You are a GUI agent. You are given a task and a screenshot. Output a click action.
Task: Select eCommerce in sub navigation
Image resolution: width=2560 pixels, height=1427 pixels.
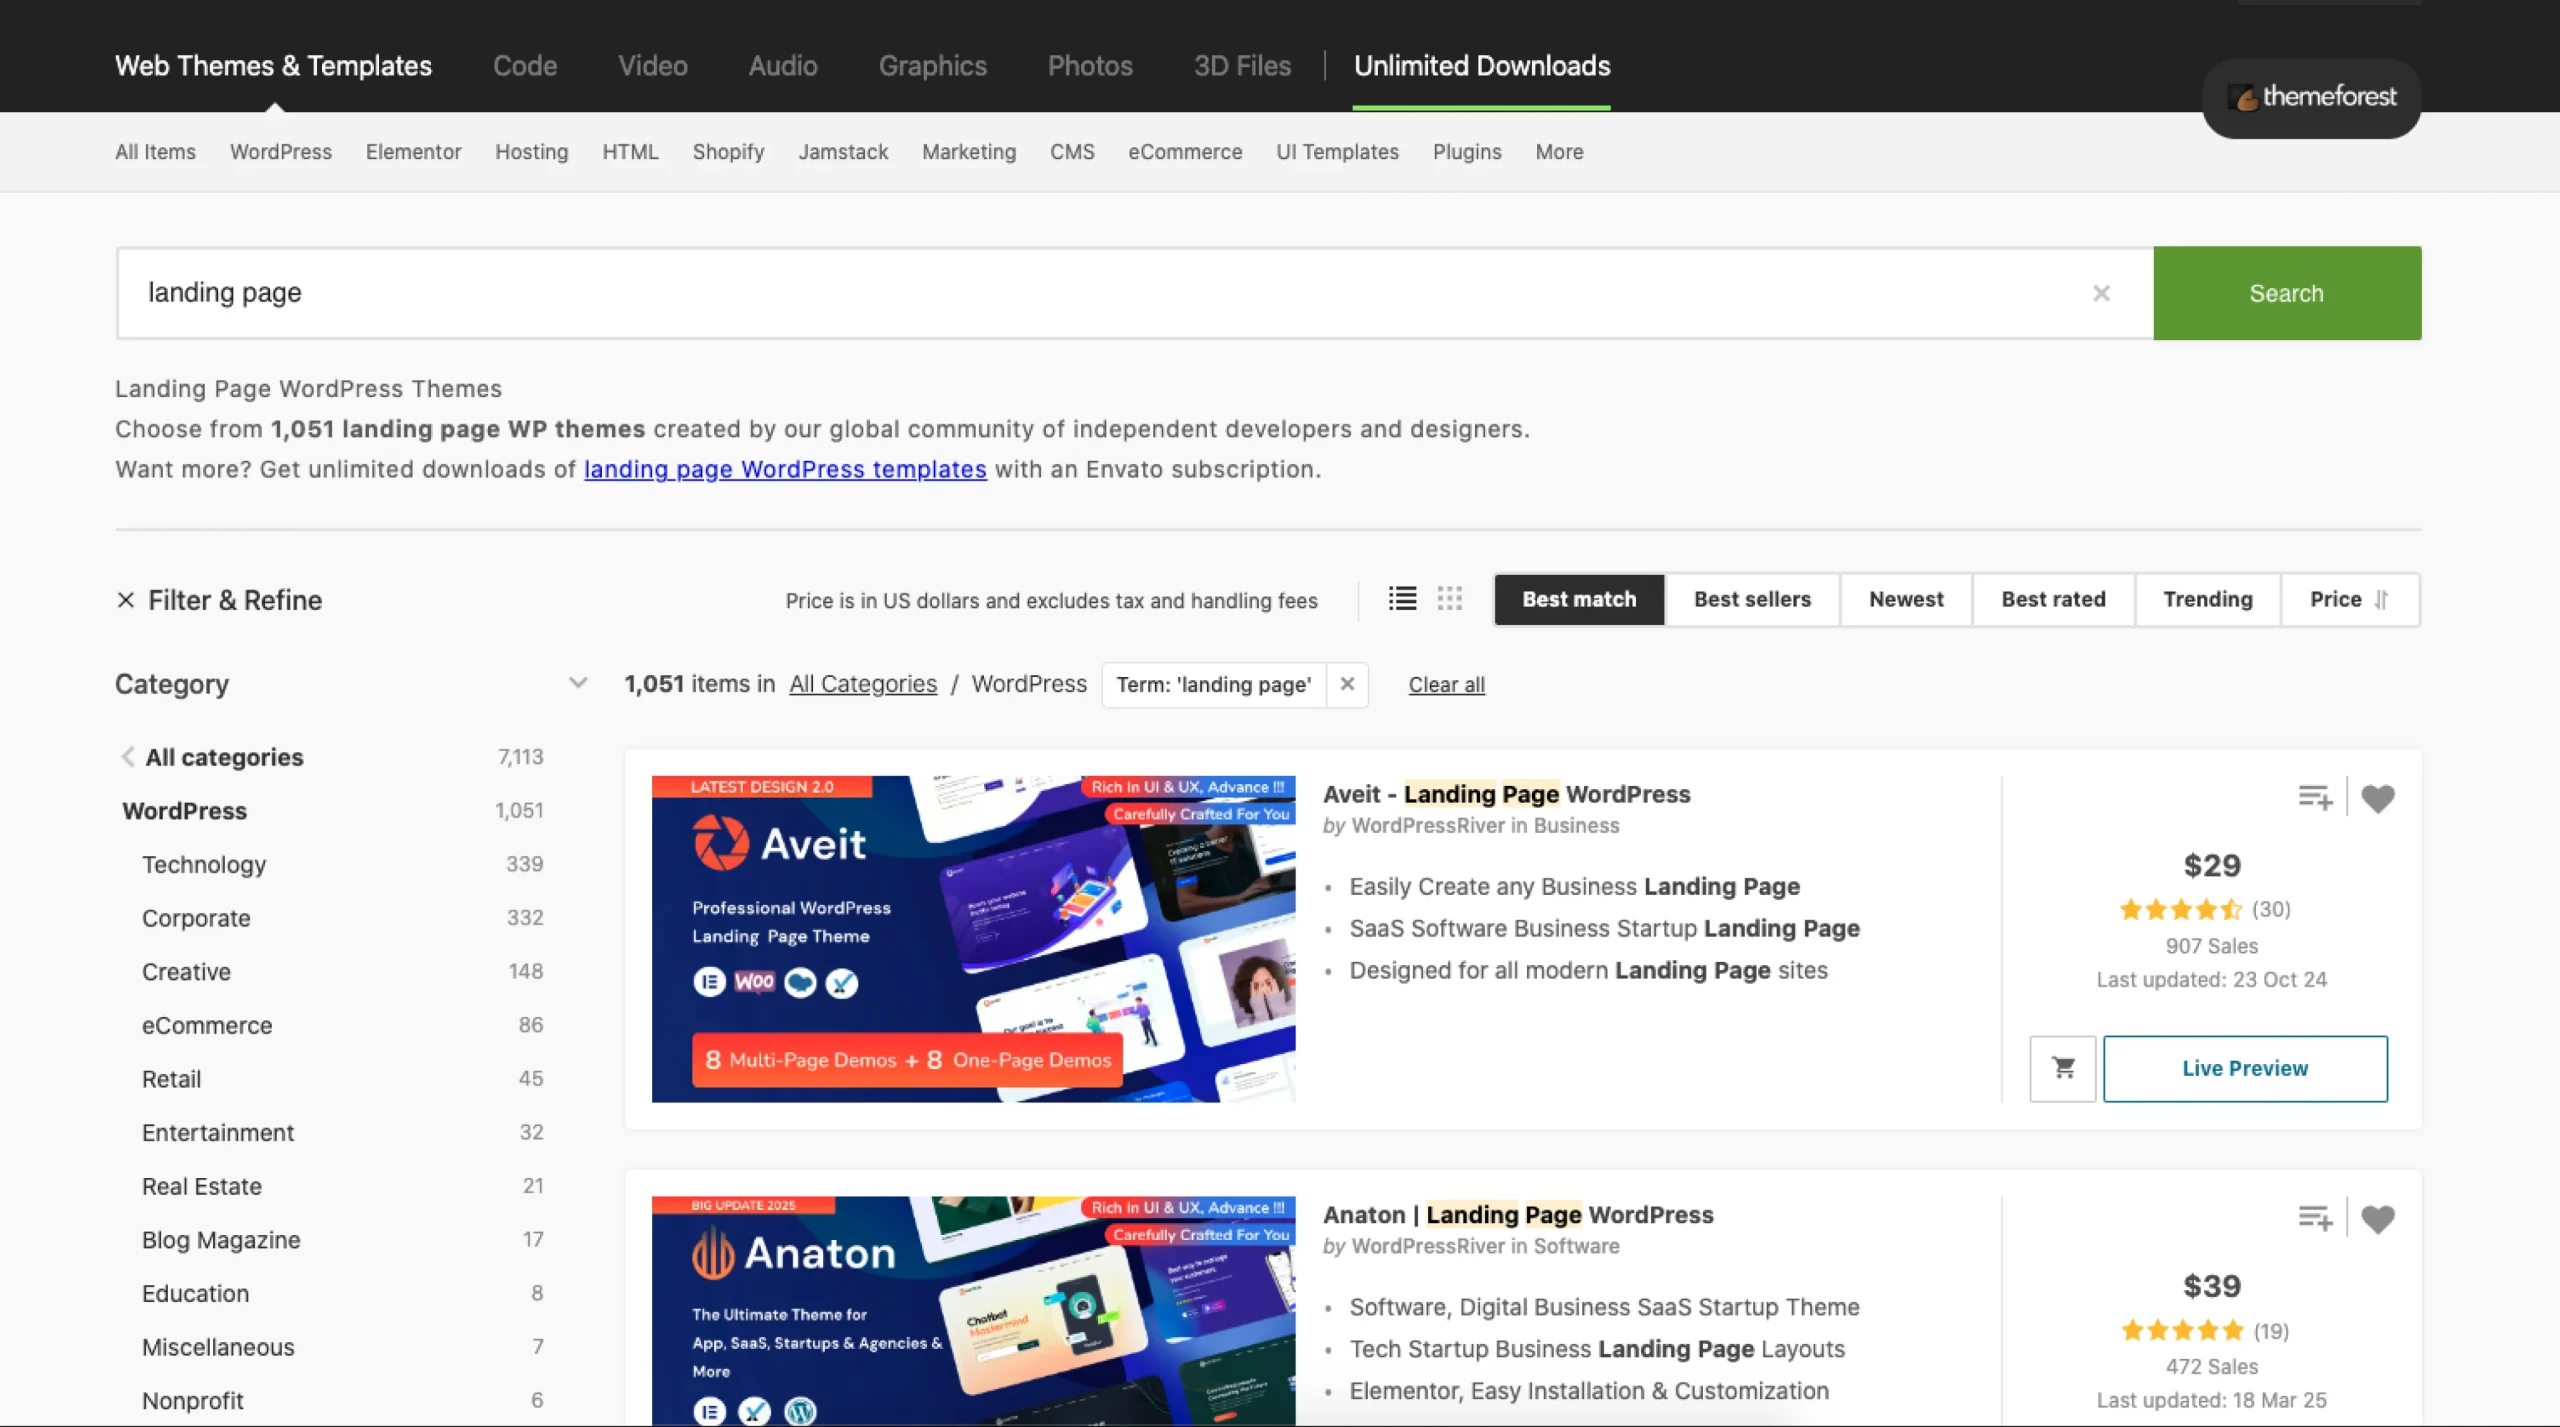point(1185,152)
